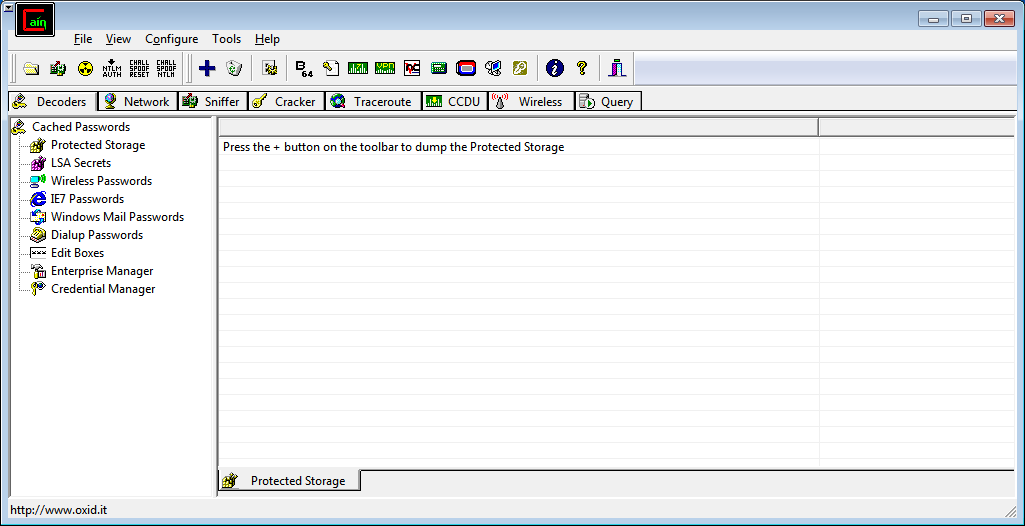1025x526 pixels.
Task: Select Wireless Passwords tree item
Action: 101,181
